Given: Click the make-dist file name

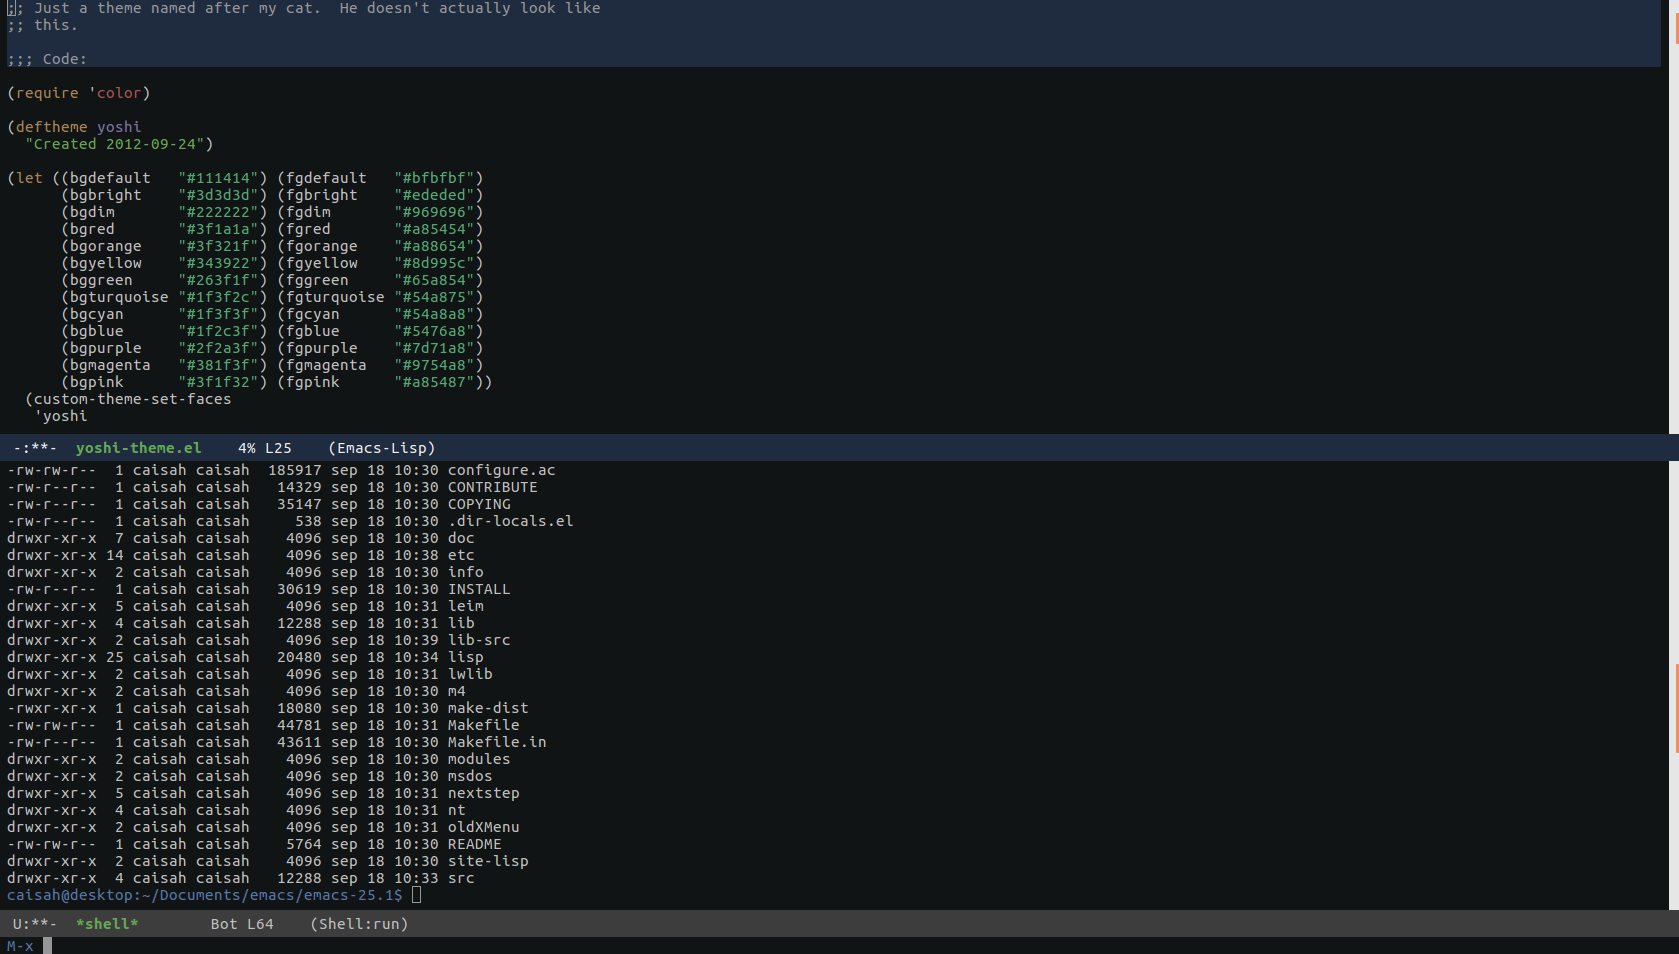Looking at the screenshot, I should tap(488, 708).
